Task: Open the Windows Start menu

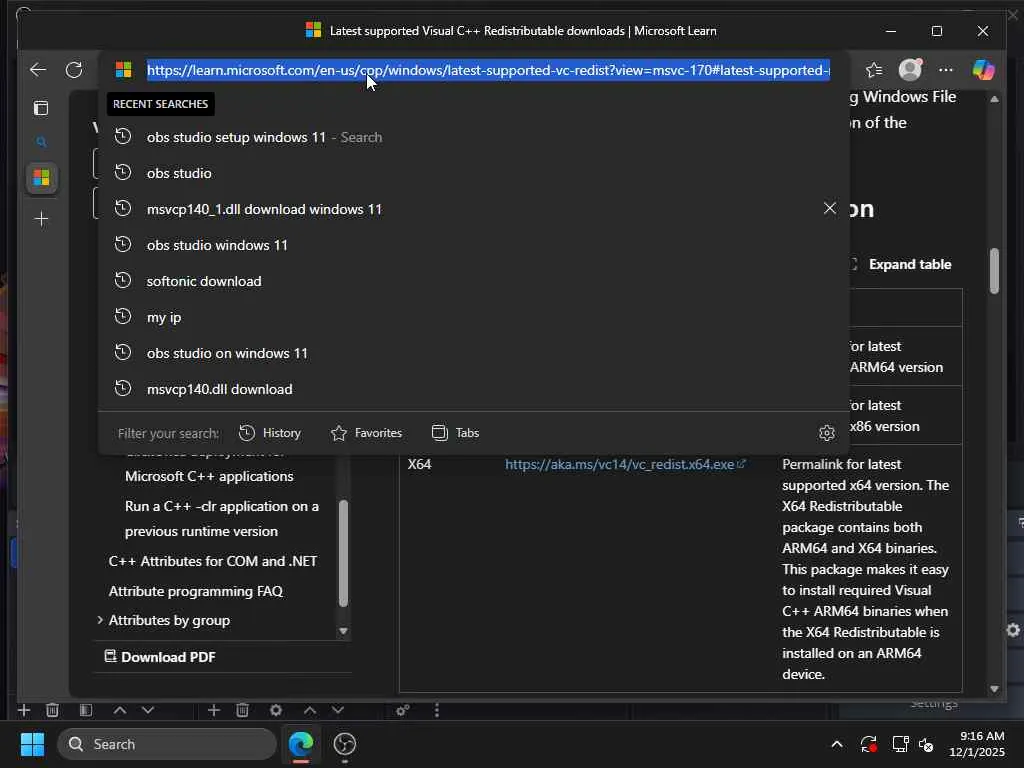Action: (33, 744)
